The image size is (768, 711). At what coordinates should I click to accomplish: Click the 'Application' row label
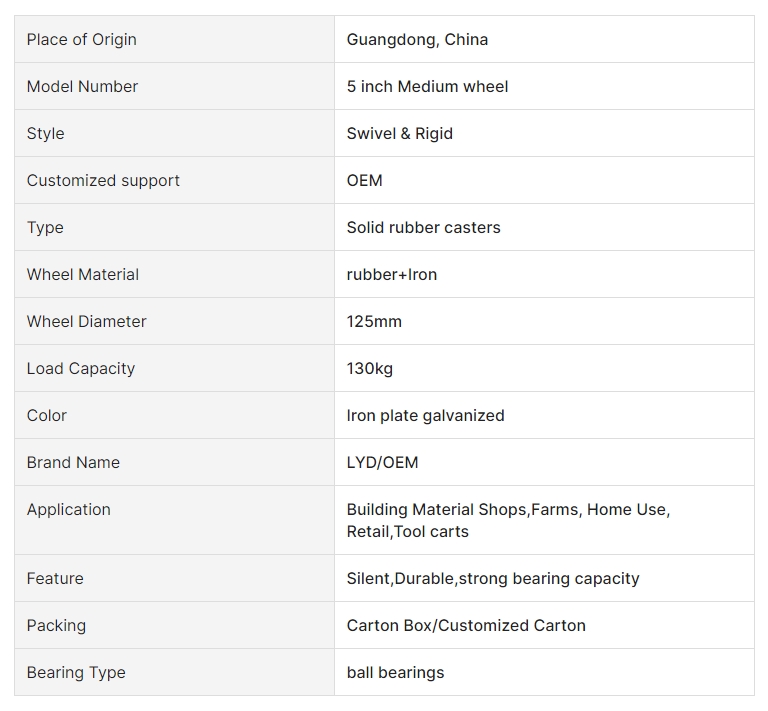[69, 509]
